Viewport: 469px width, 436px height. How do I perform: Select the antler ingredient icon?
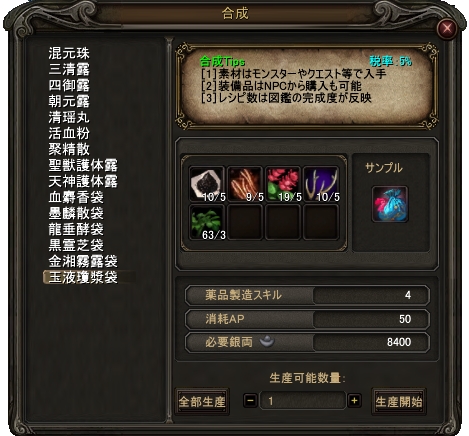tap(321, 184)
